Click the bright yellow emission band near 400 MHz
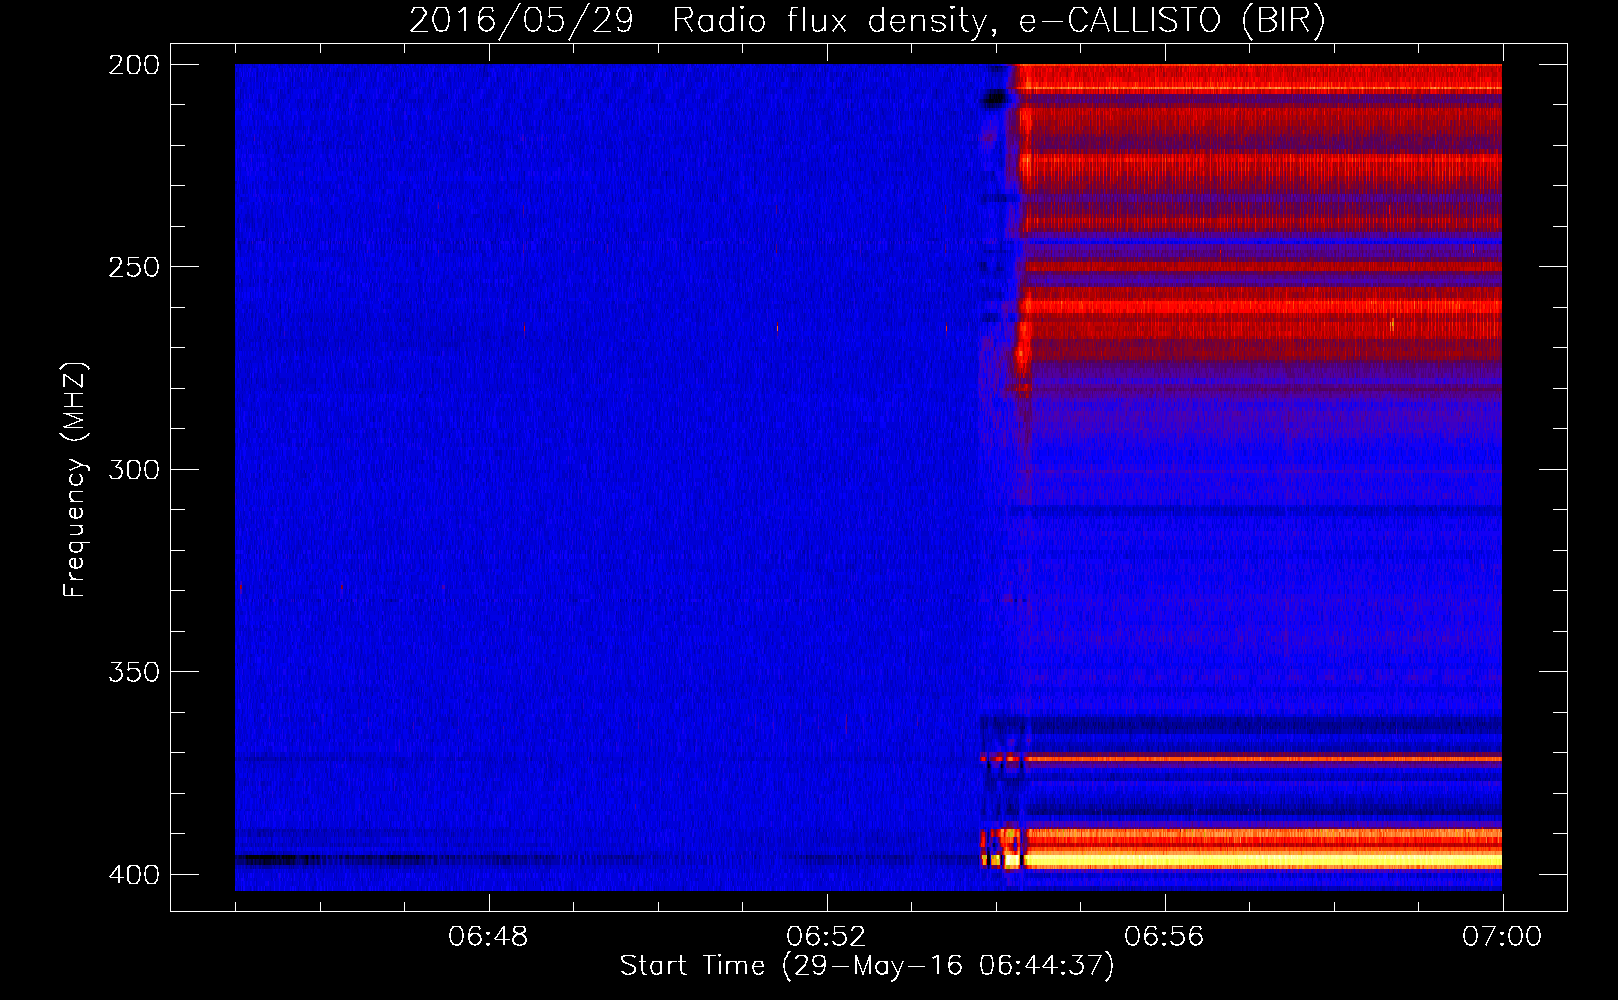Viewport: 1618px width, 1000px height. point(1262,860)
